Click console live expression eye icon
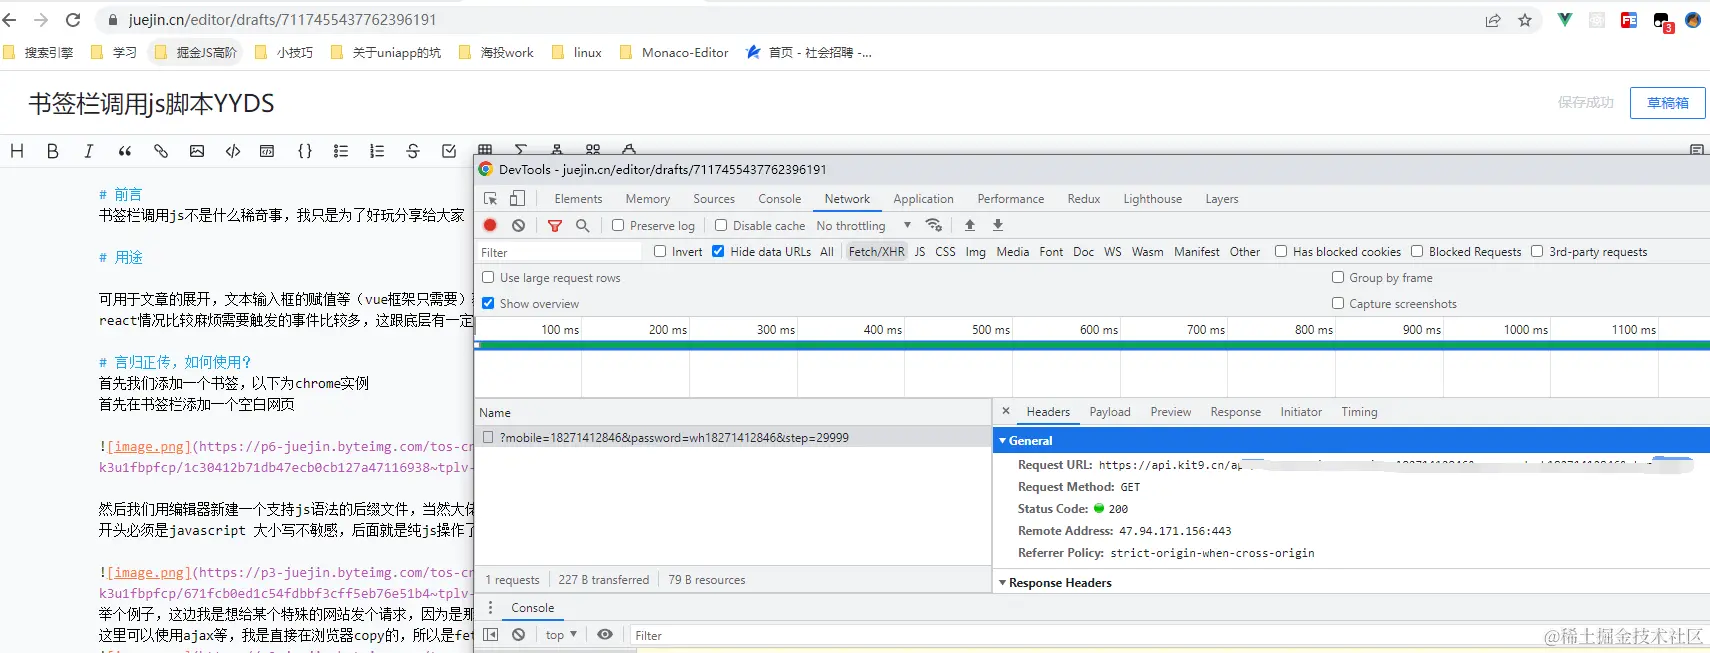Image resolution: width=1710 pixels, height=653 pixels. (605, 634)
